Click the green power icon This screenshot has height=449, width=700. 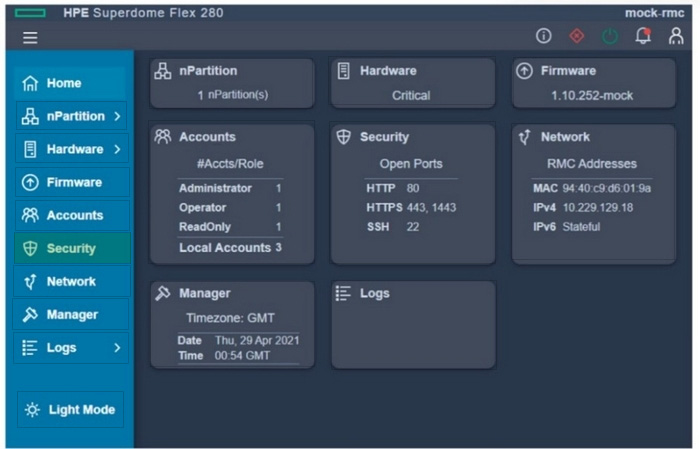coord(609,36)
